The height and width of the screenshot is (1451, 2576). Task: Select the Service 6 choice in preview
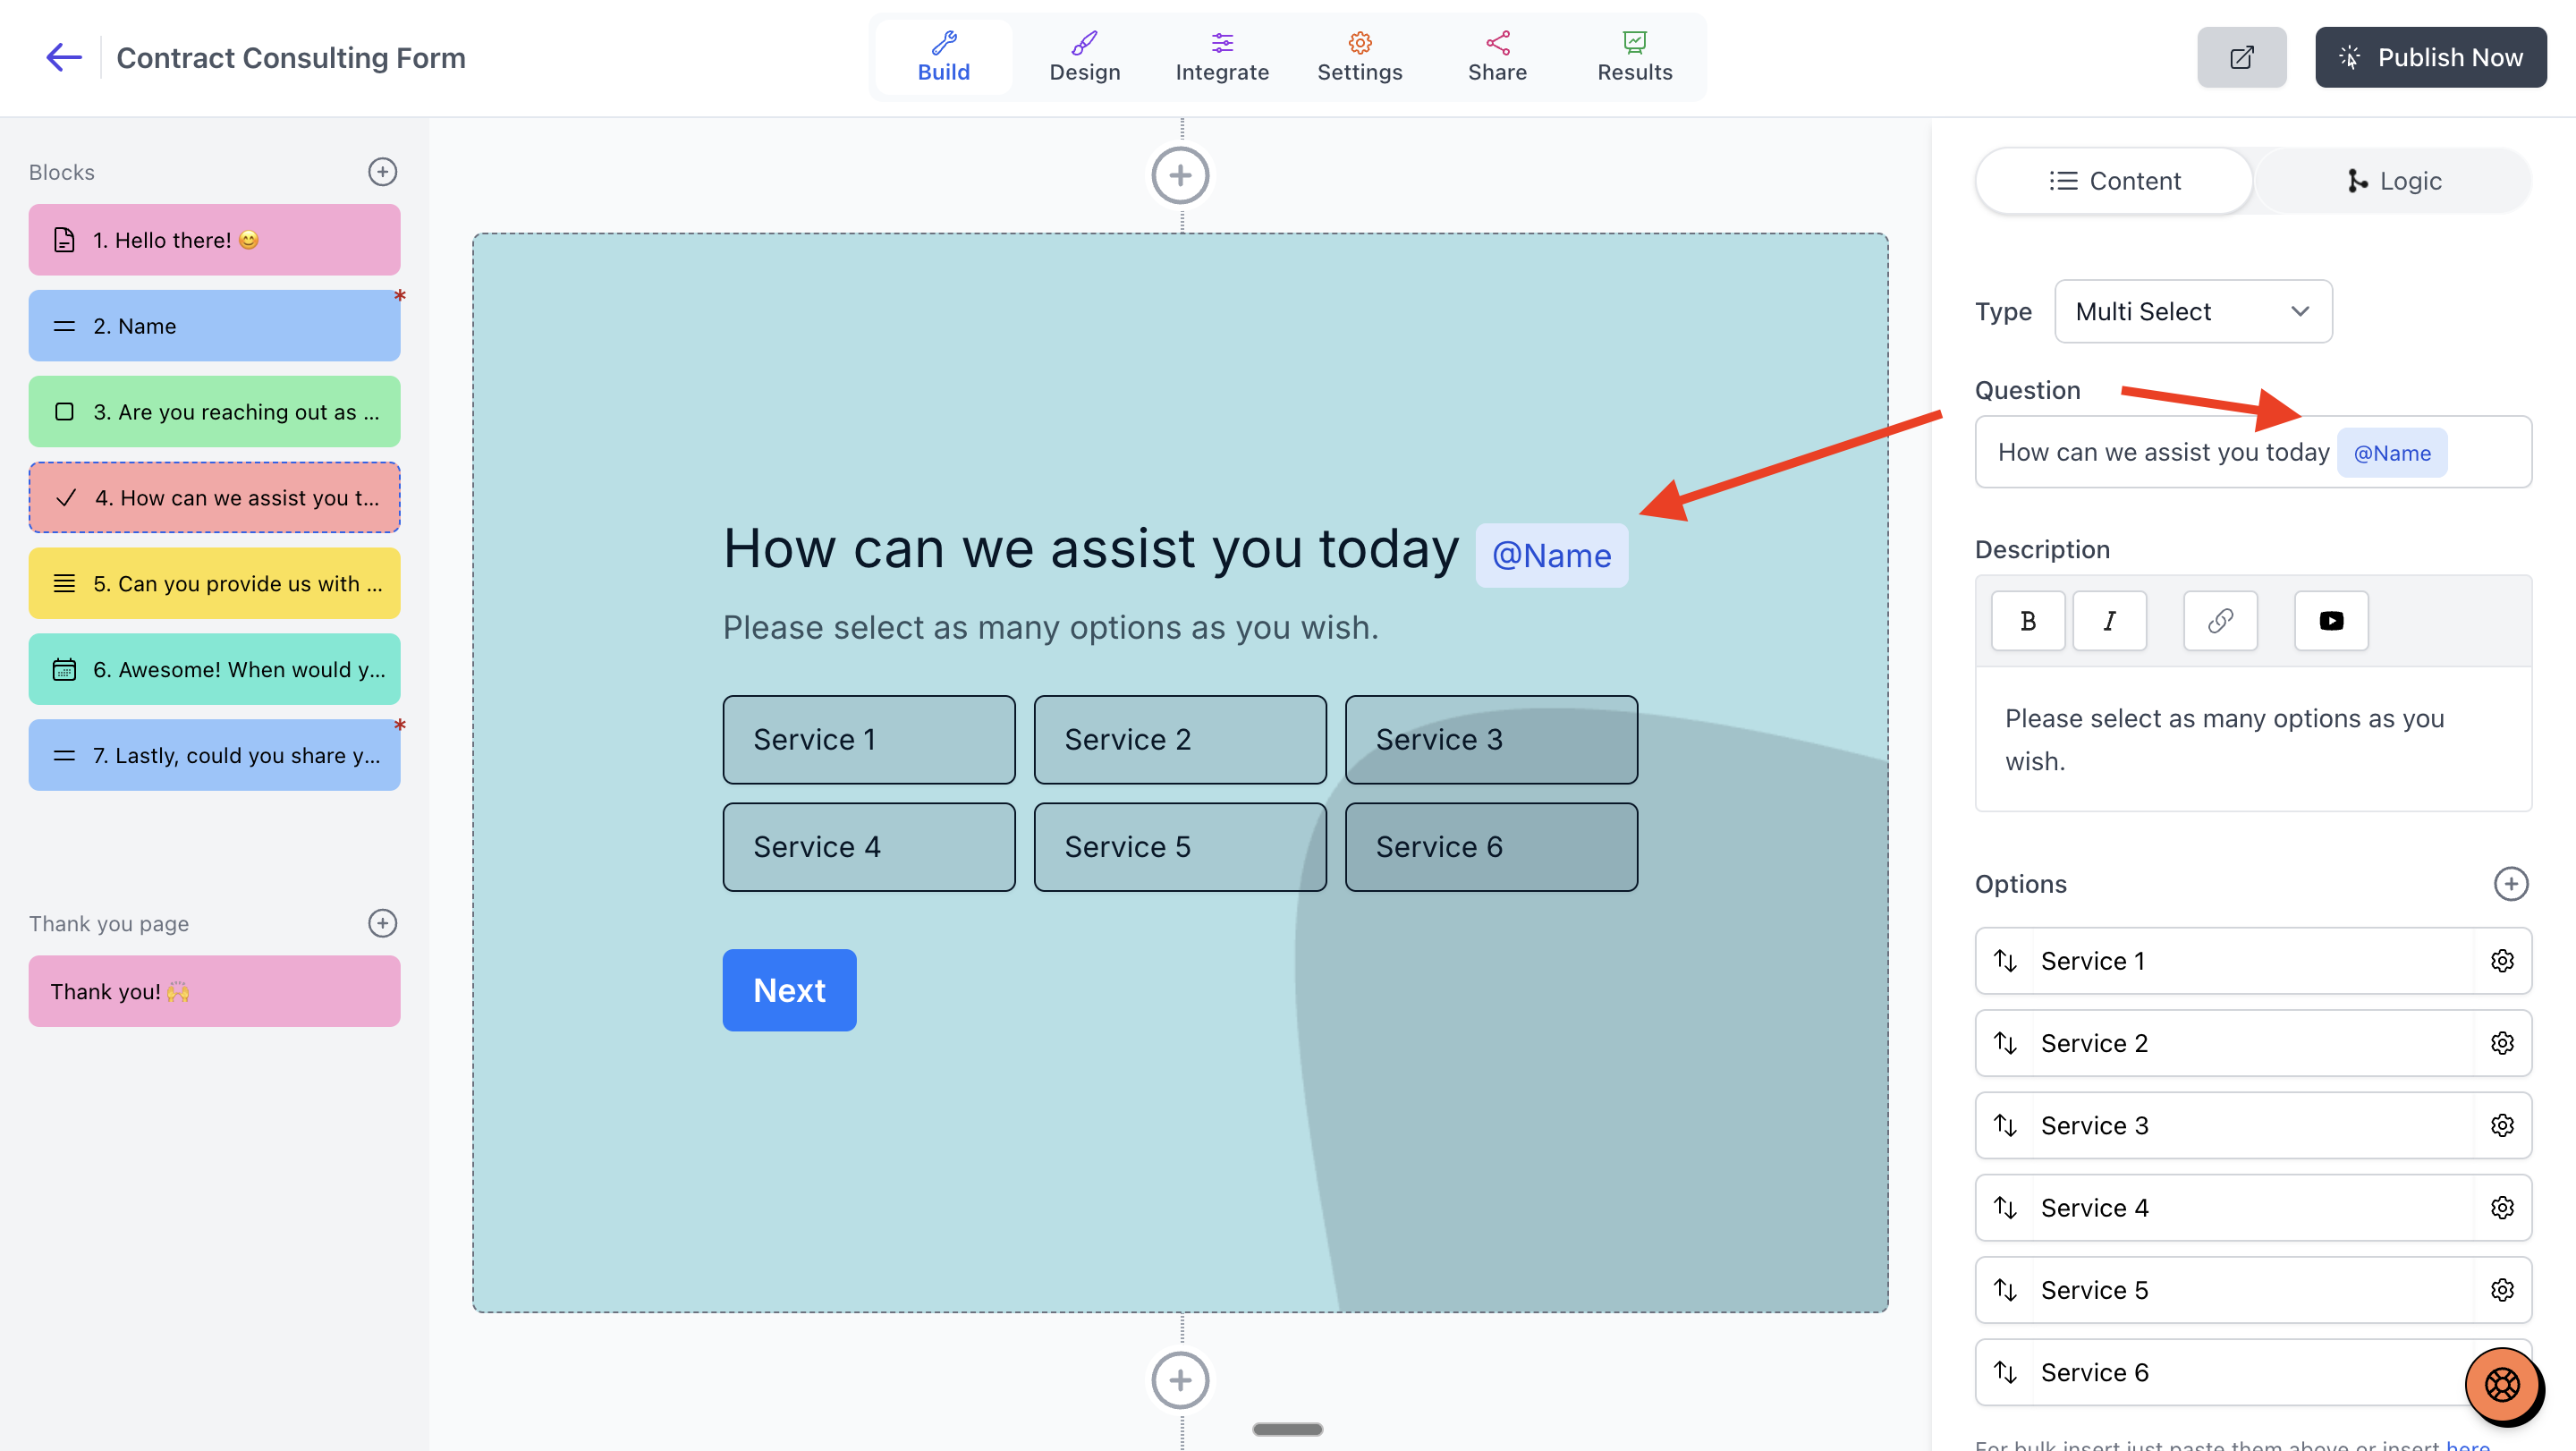click(1491, 847)
